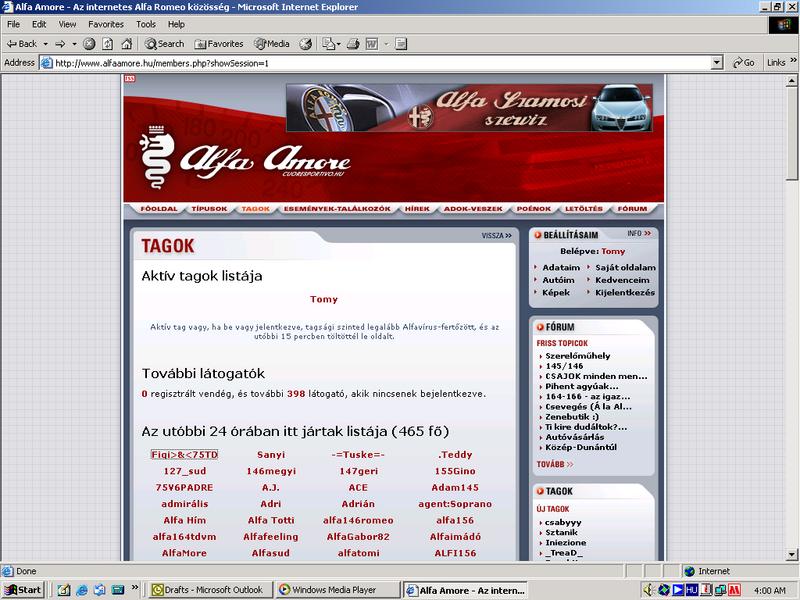
Task: Click the Windows Start button
Action: [23, 590]
